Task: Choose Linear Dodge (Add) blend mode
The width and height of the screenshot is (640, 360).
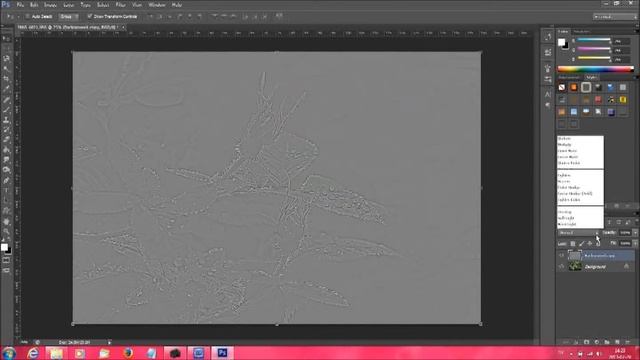Action: (x=575, y=193)
